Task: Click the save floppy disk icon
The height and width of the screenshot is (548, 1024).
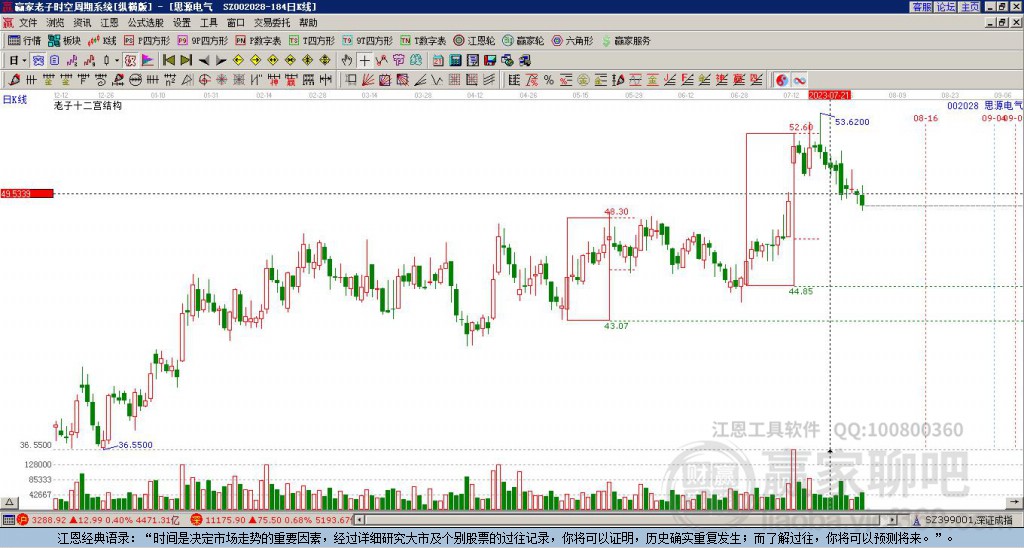Action: click(x=490, y=60)
